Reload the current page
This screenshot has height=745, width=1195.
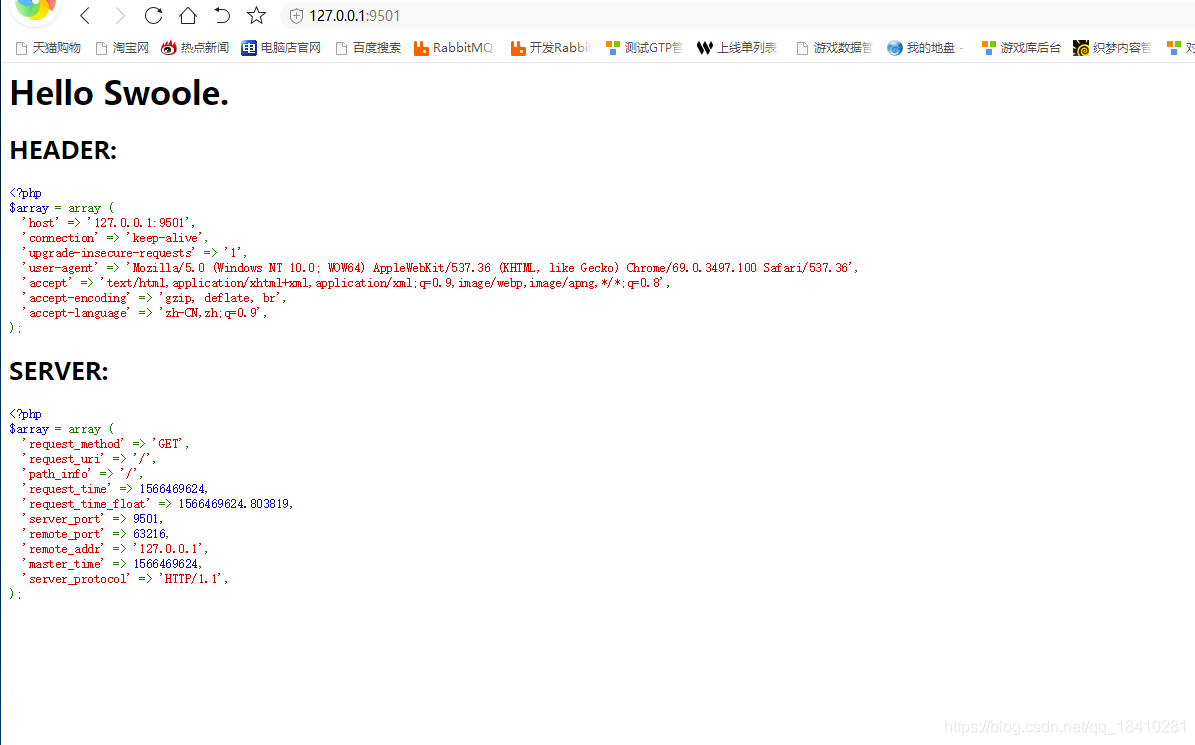152,15
